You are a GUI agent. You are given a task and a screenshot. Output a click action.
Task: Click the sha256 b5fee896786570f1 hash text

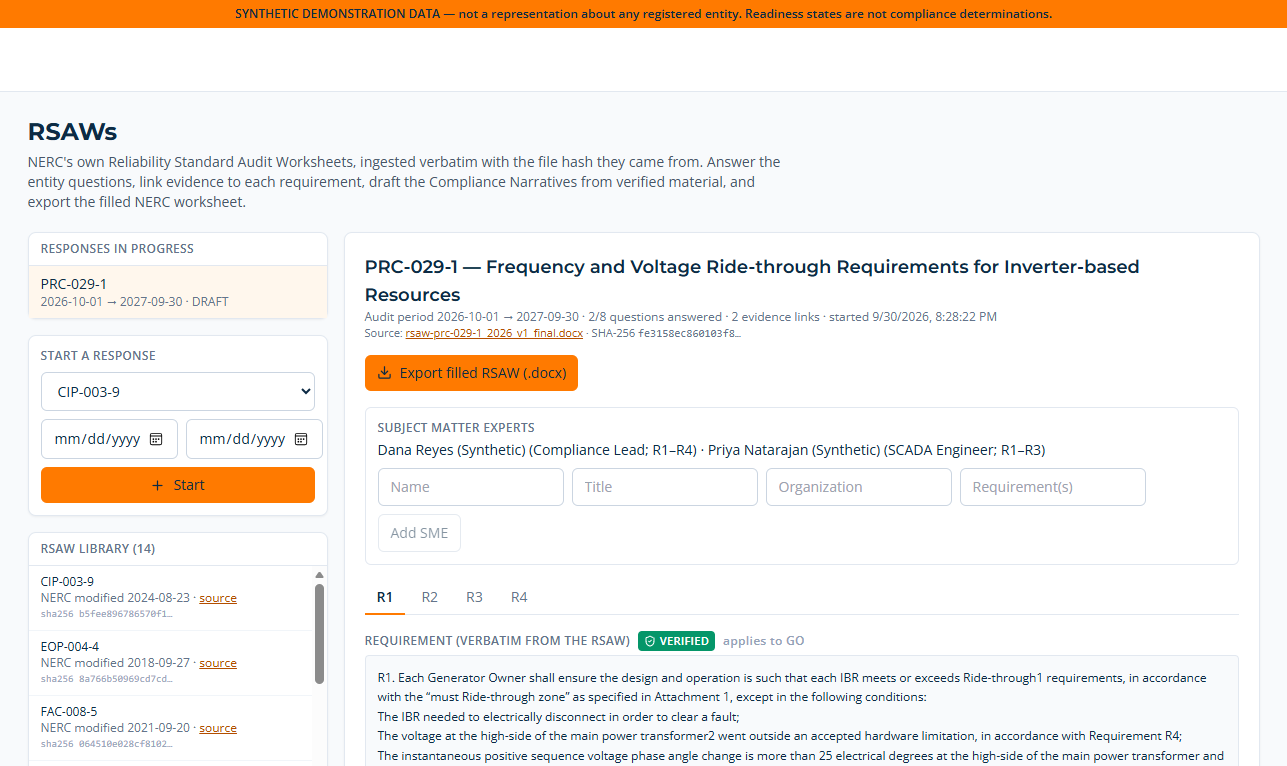tap(107, 614)
